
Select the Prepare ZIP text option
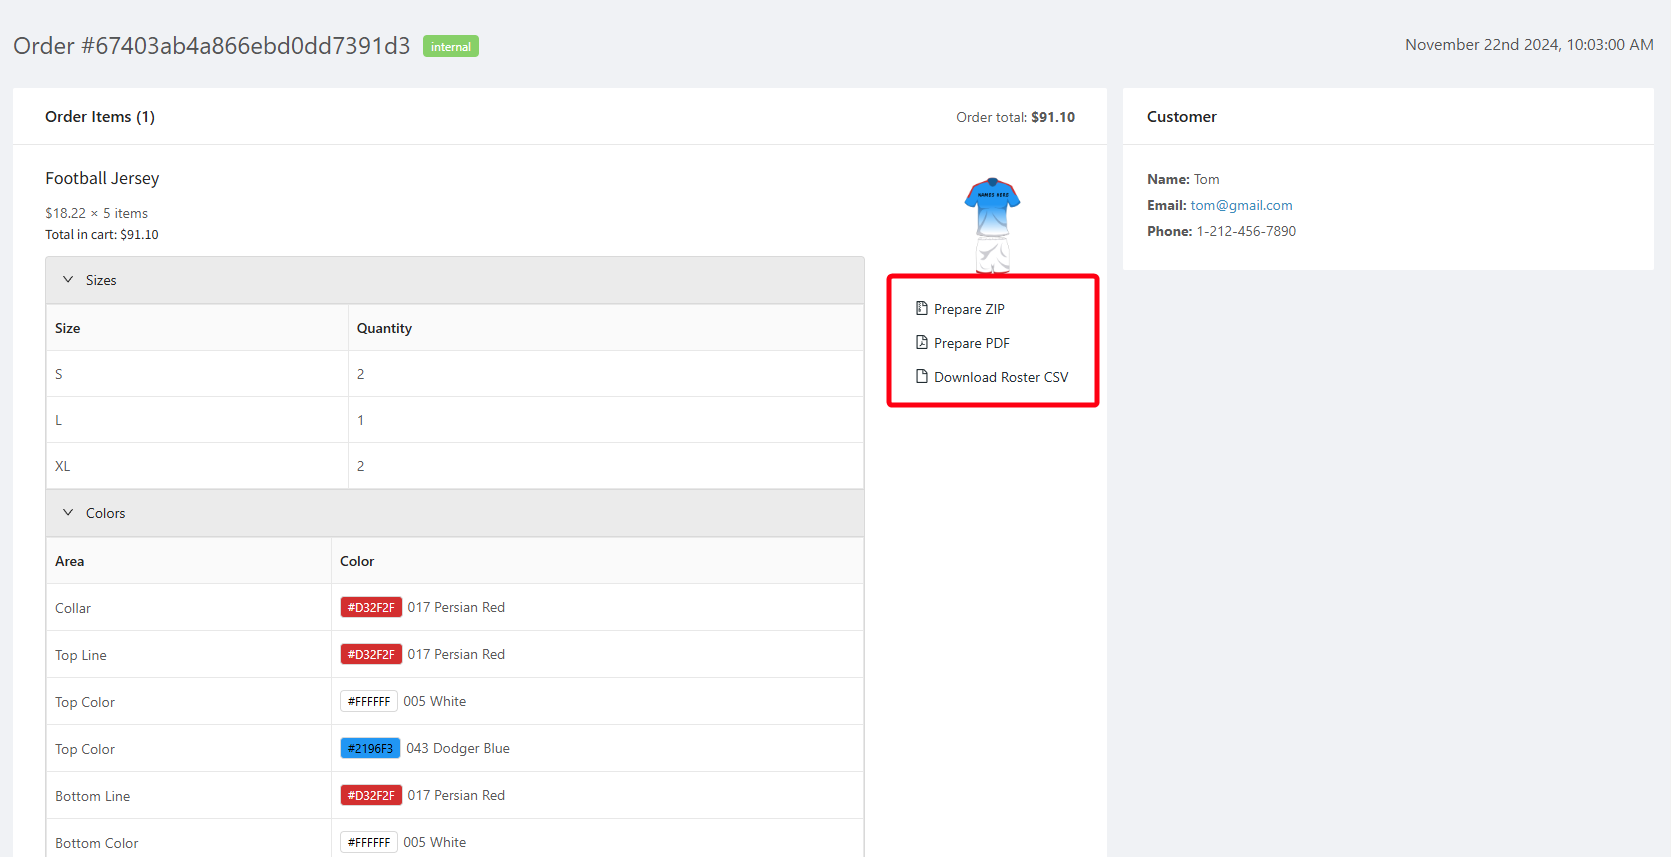[x=969, y=309]
